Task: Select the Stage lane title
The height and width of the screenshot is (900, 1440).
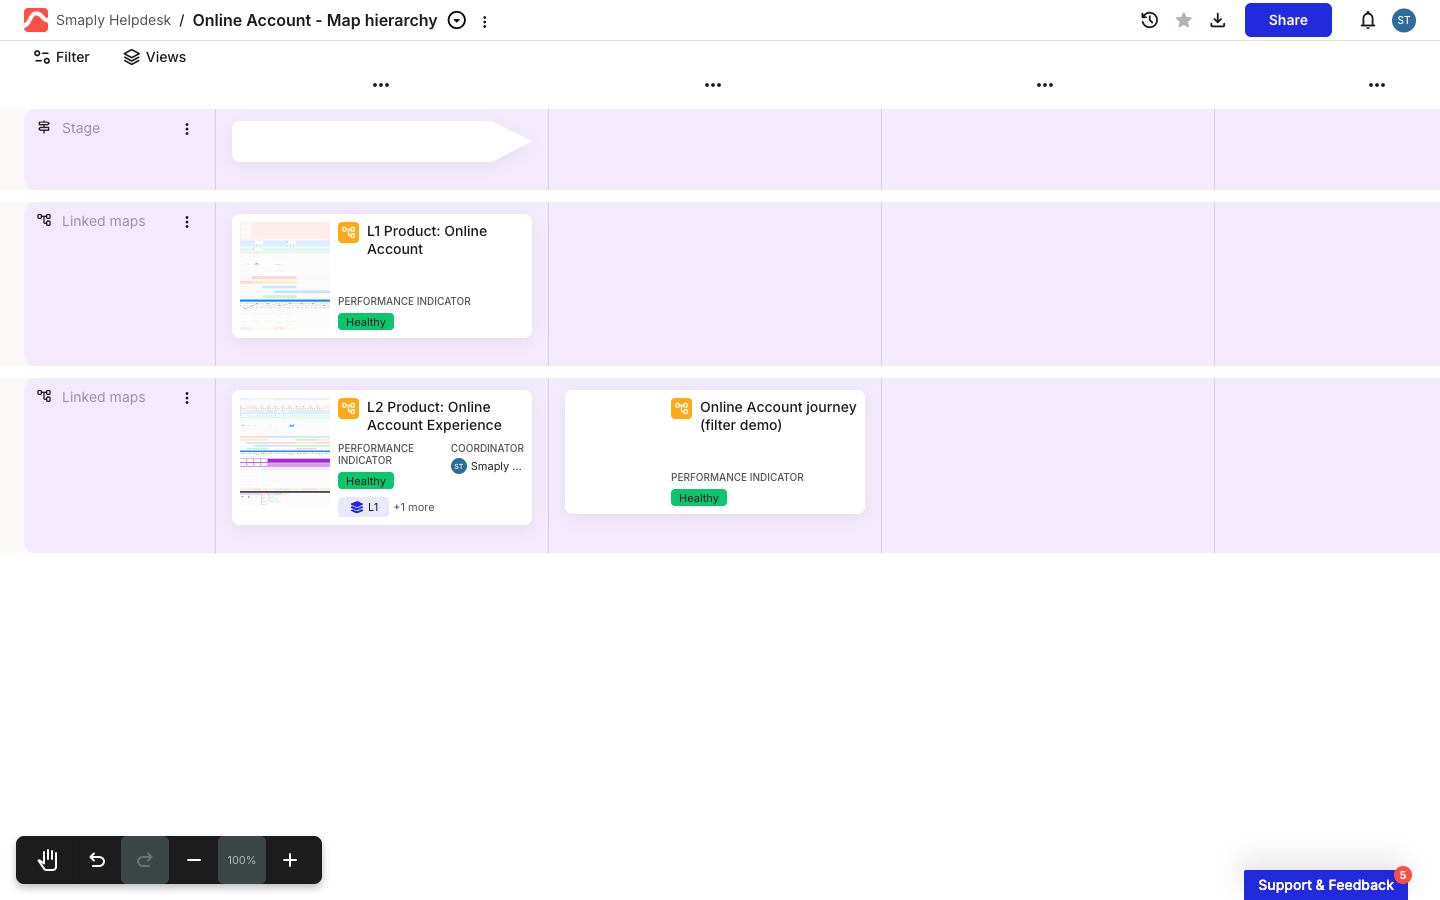Action: pos(81,128)
